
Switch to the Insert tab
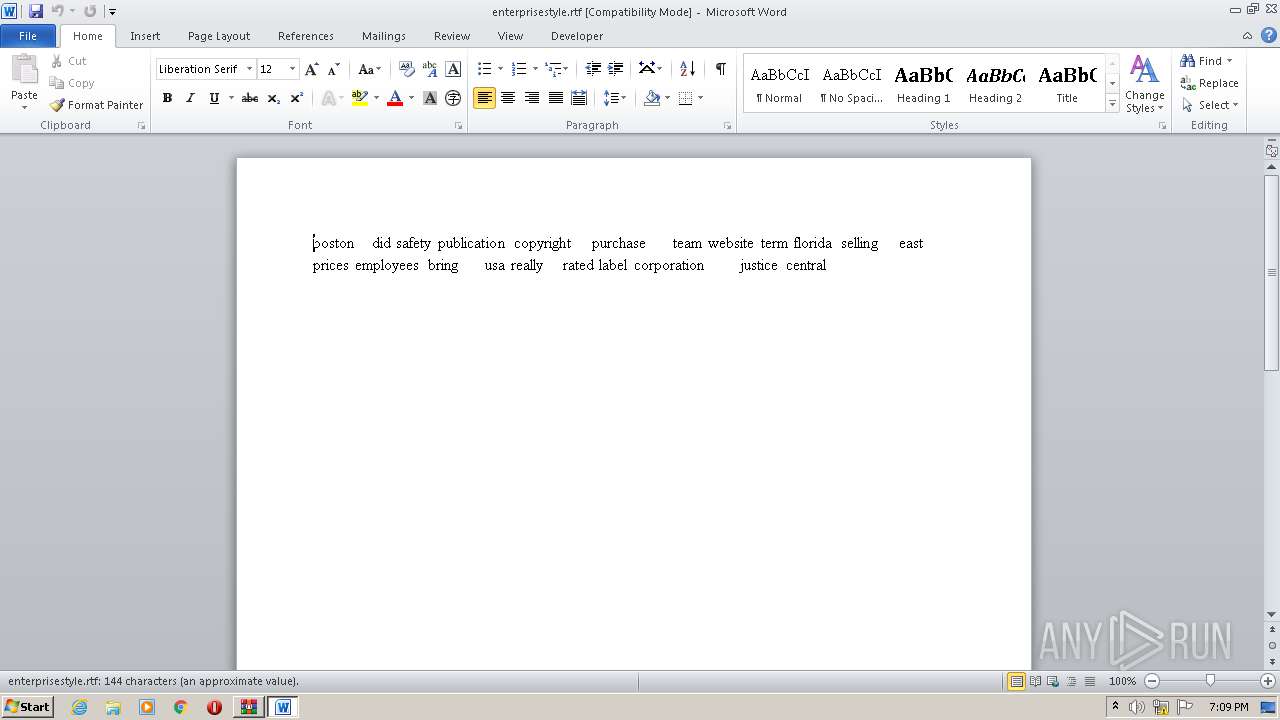click(145, 36)
